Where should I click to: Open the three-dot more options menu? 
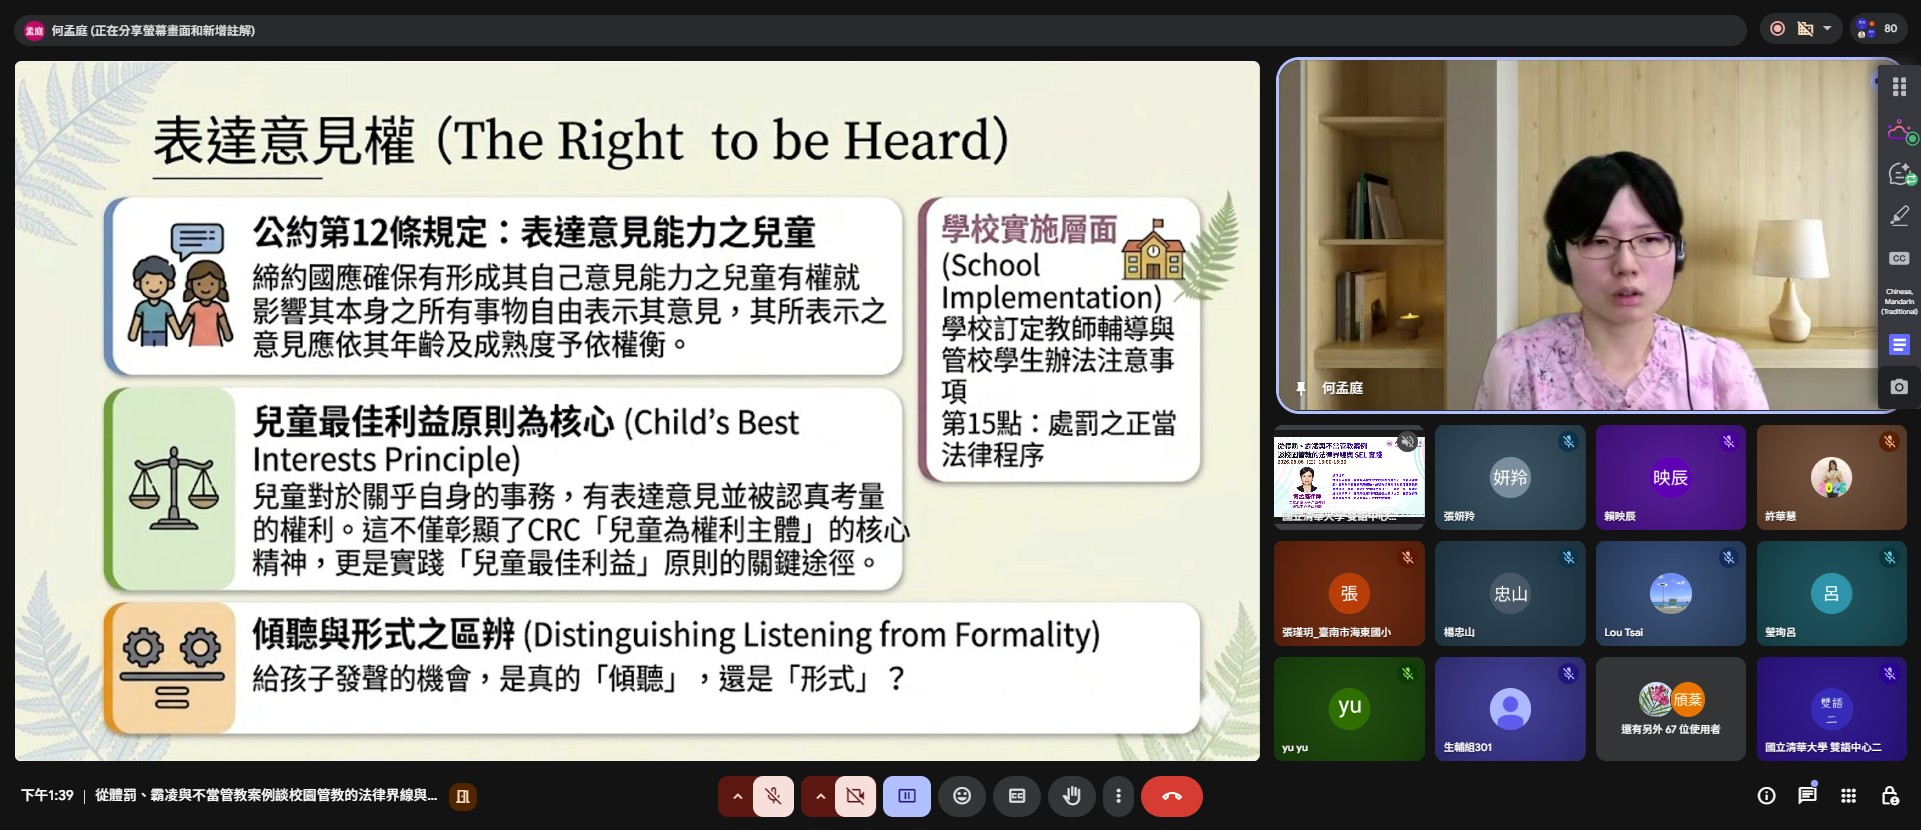1118,796
